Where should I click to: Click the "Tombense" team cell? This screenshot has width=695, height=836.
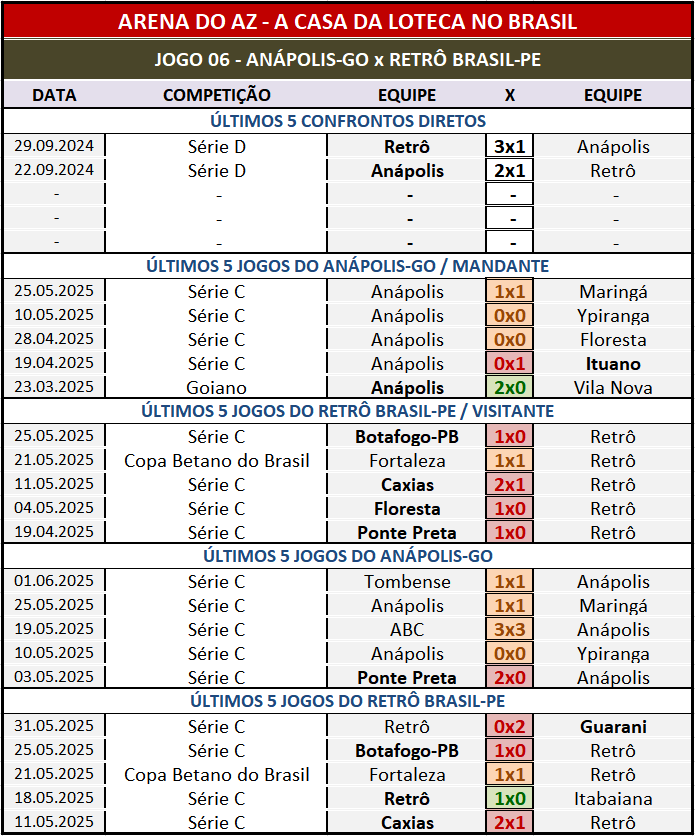pyautogui.click(x=407, y=582)
